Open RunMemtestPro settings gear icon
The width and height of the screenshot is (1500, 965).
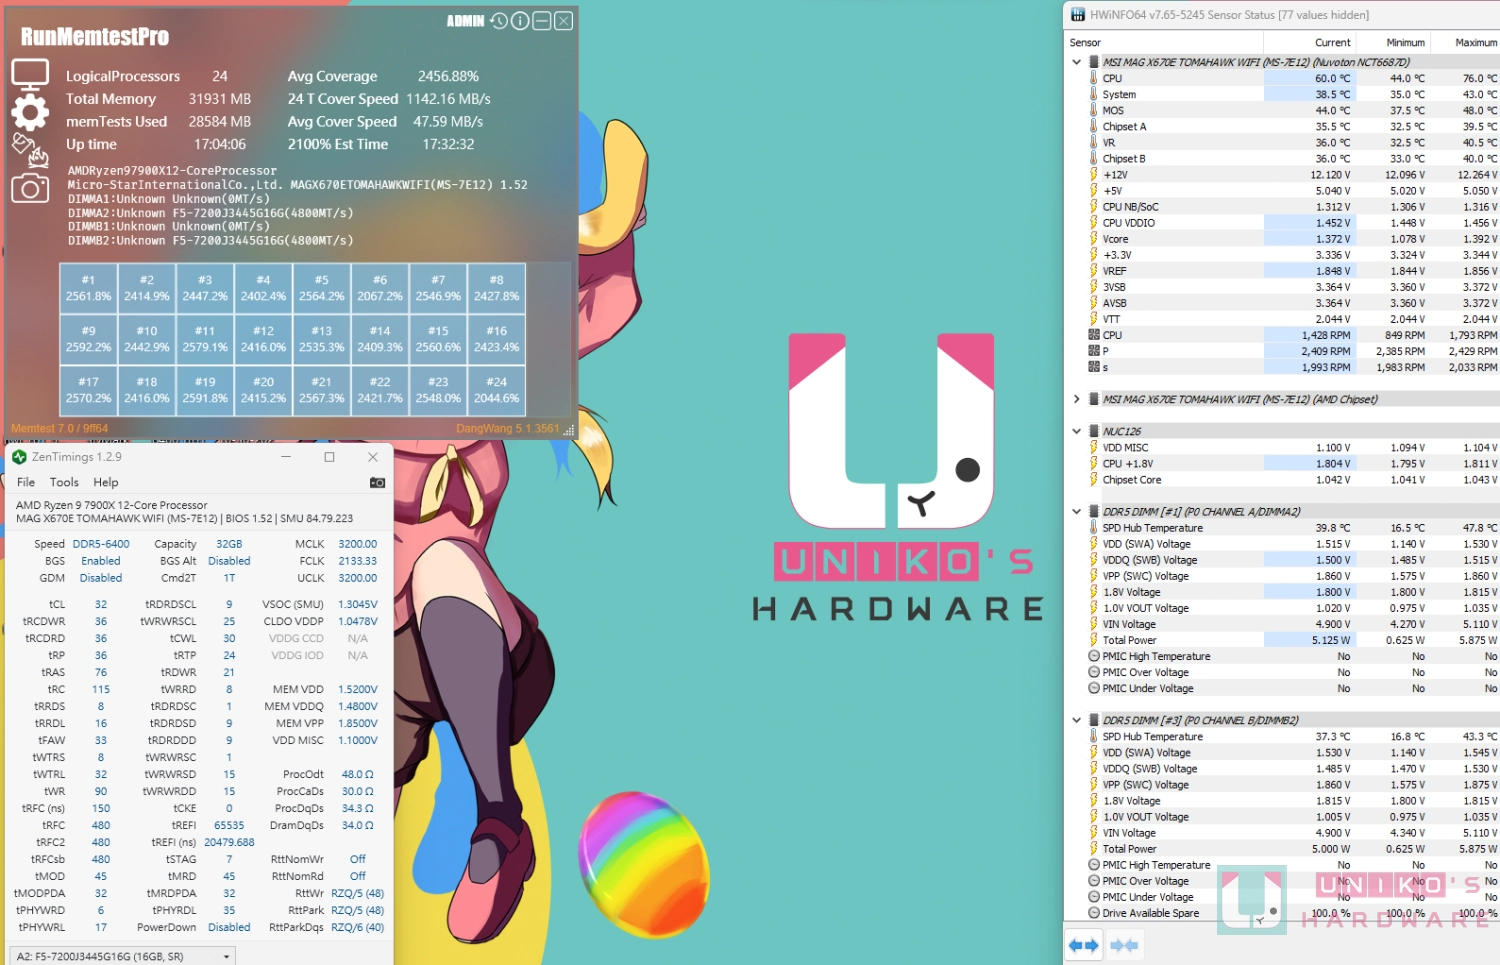(x=30, y=112)
